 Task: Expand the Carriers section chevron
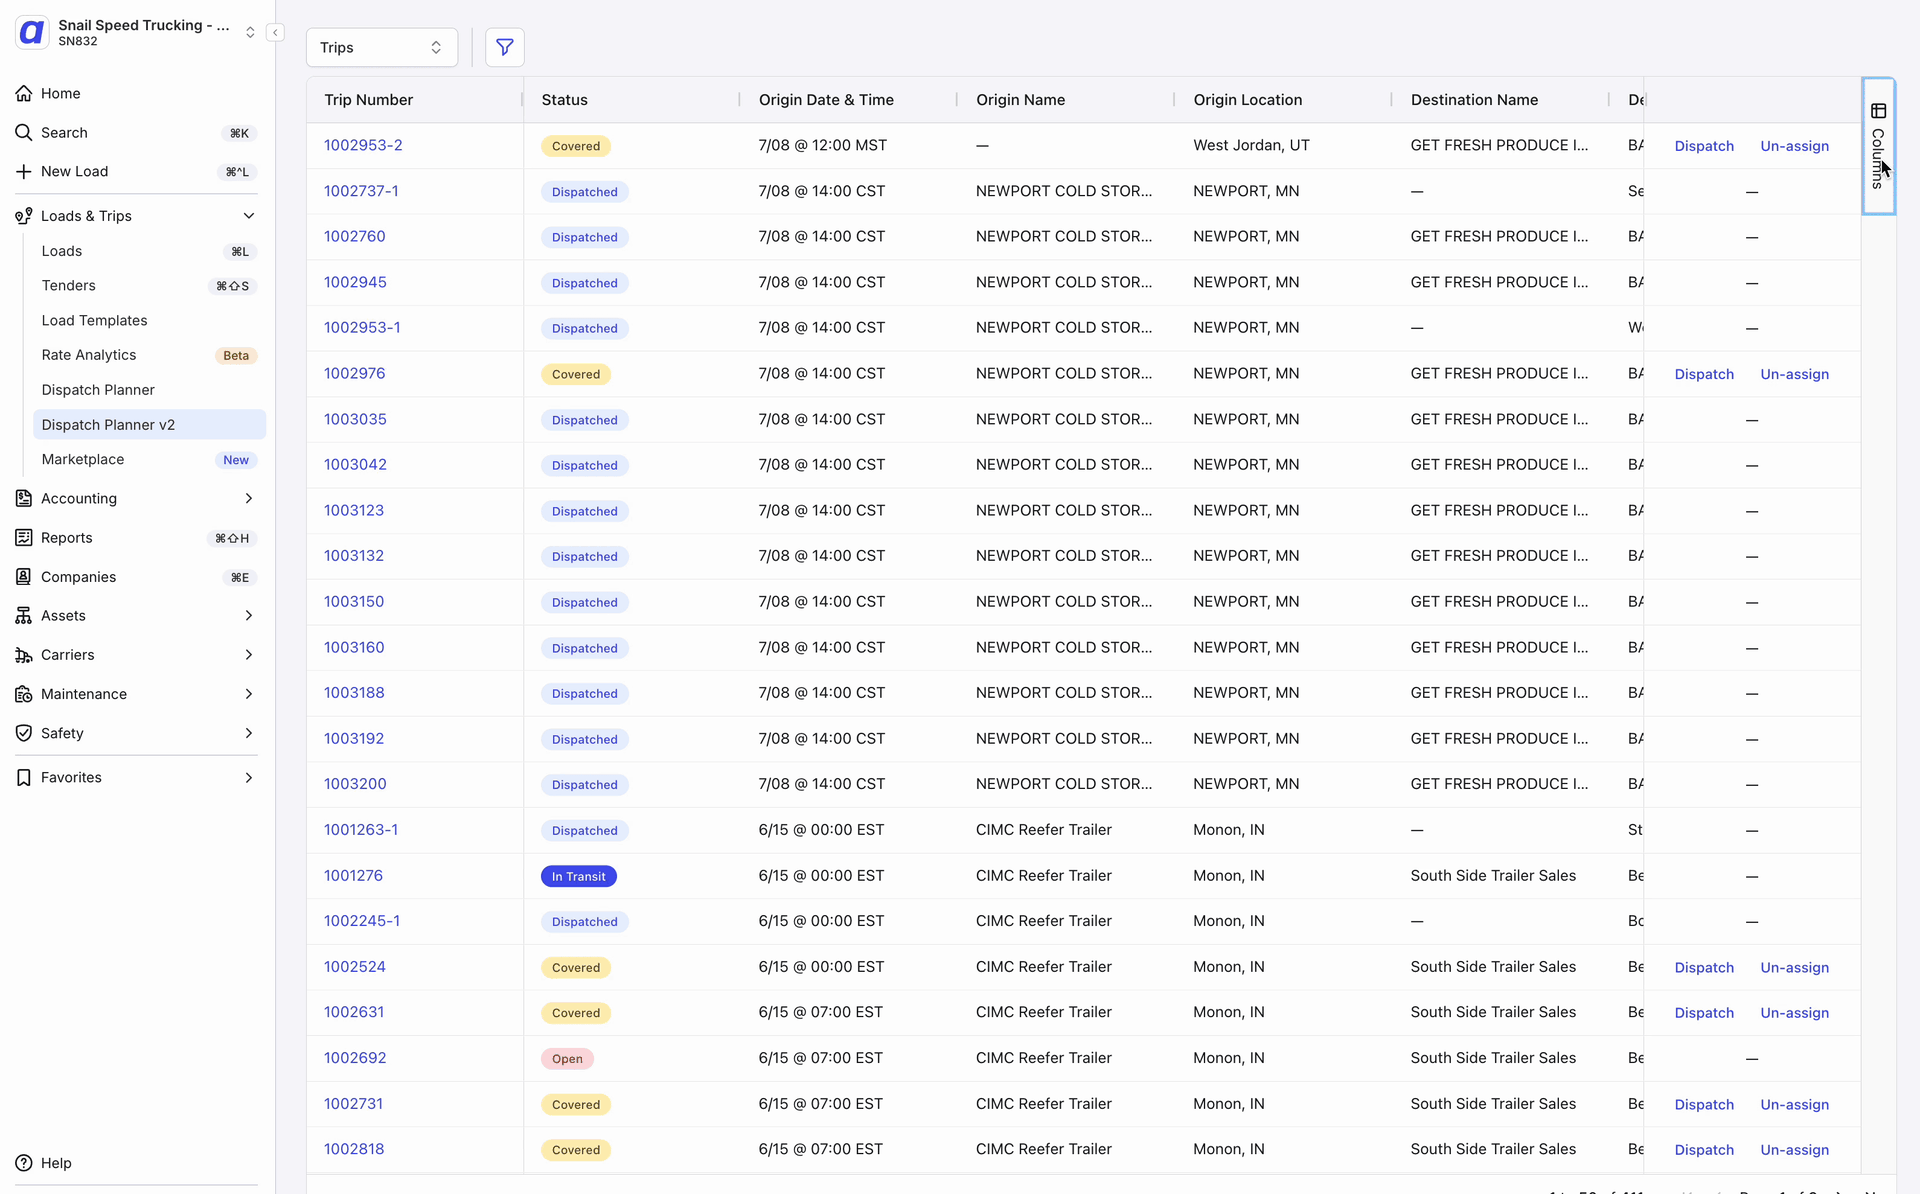tap(249, 655)
